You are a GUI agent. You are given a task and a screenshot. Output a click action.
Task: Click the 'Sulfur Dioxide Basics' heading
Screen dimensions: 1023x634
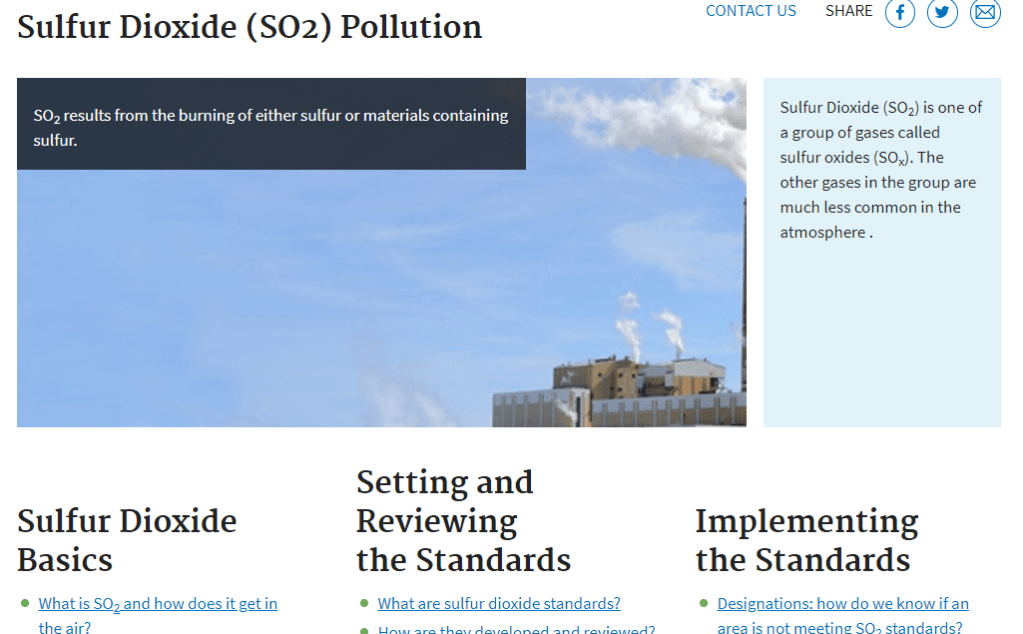(126, 540)
